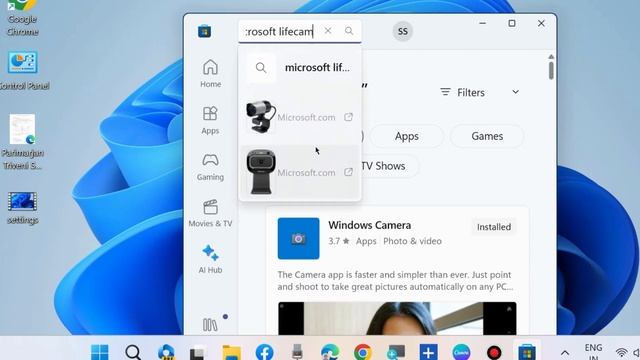Open Movies & TV in the sidebar

coord(210,213)
